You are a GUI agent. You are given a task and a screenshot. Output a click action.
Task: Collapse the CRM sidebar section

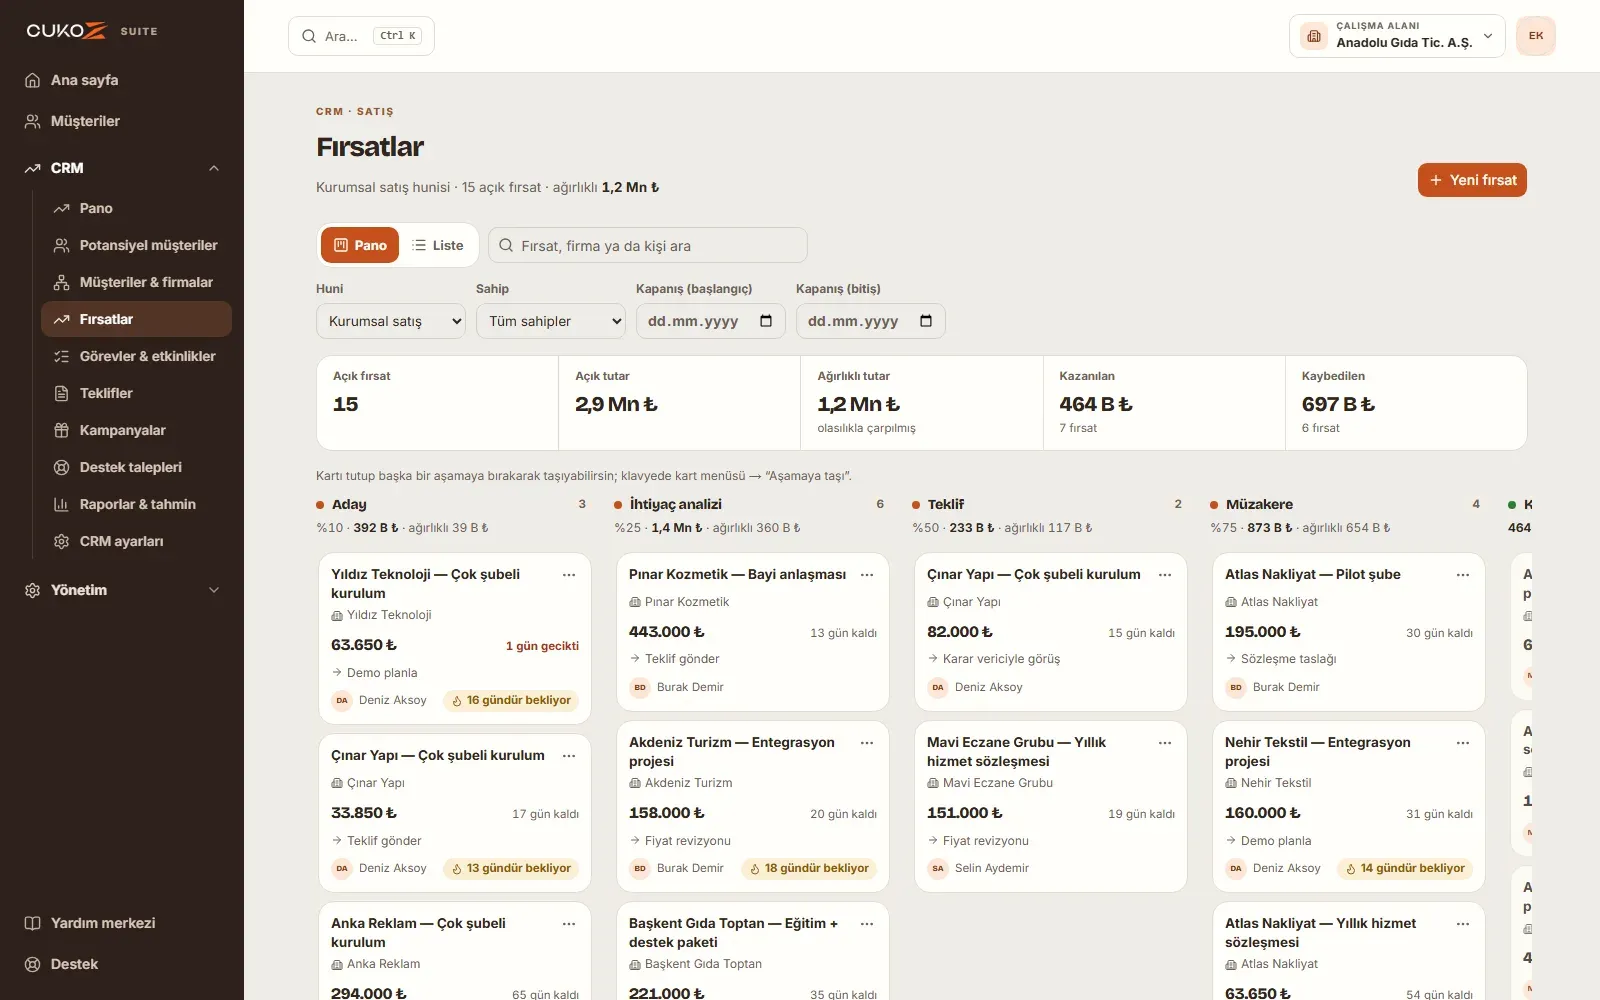point(122,168)
